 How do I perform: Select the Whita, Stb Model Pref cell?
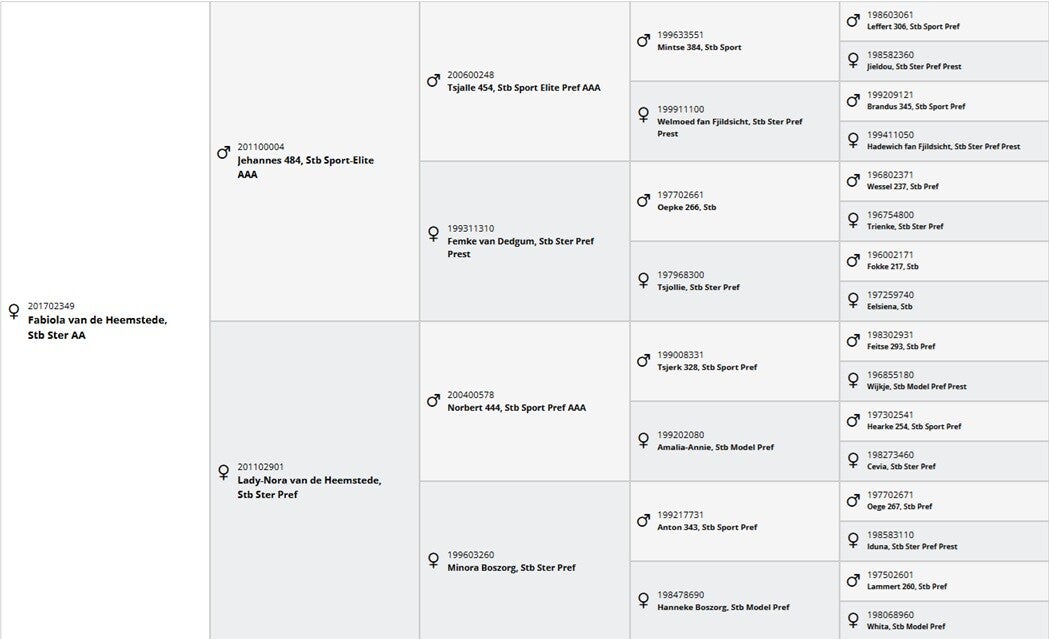[x=906, y=627]
